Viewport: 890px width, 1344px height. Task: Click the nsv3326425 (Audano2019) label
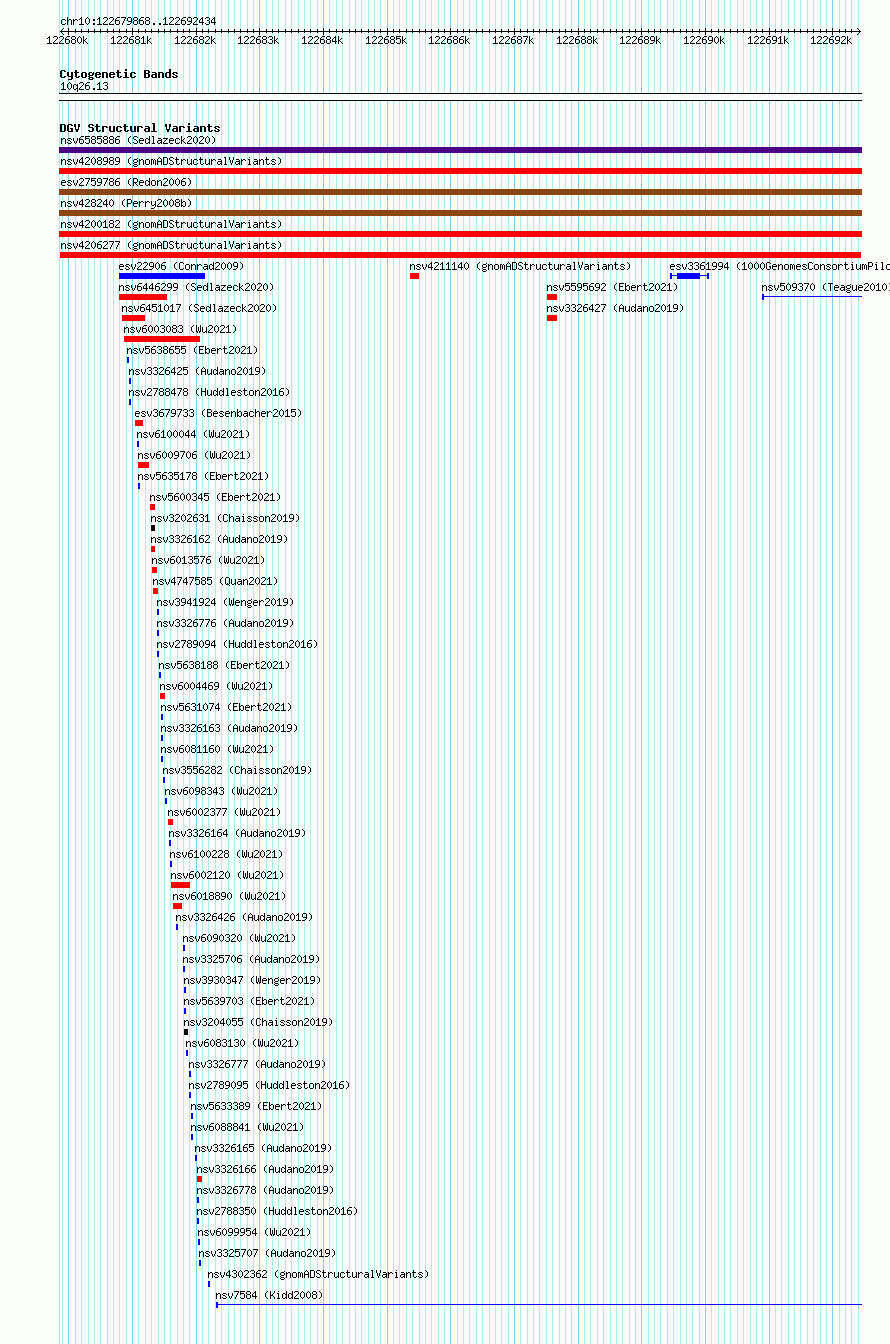click(197, 371)
